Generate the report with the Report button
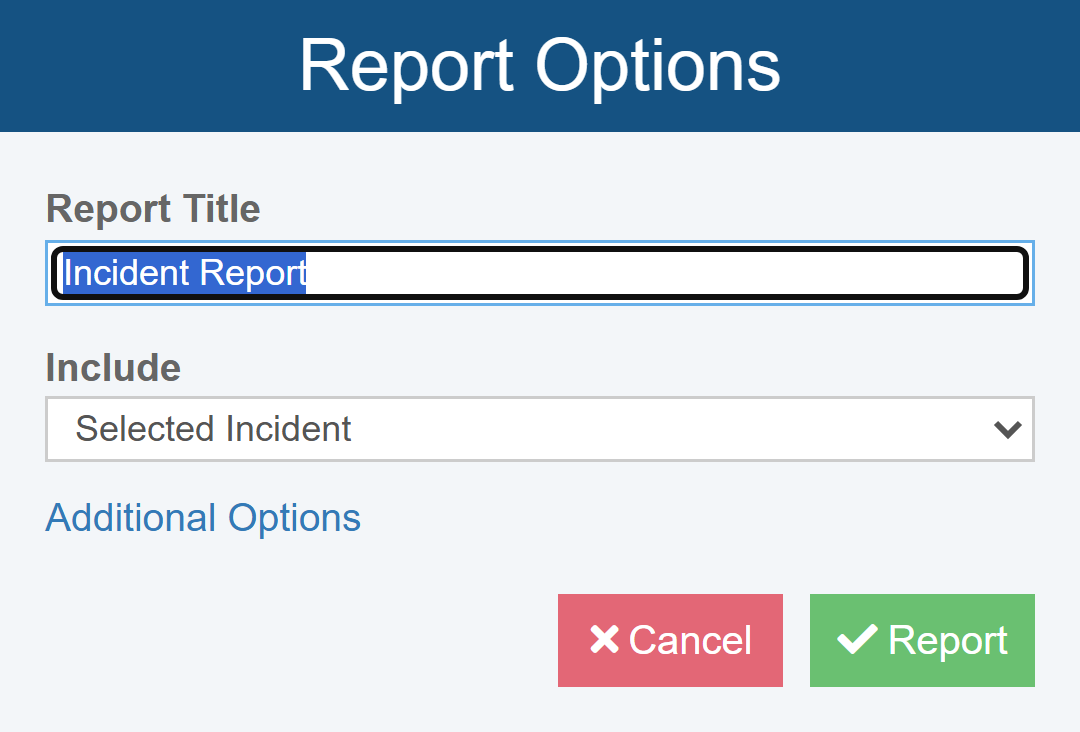 click(x=922, y=640)
